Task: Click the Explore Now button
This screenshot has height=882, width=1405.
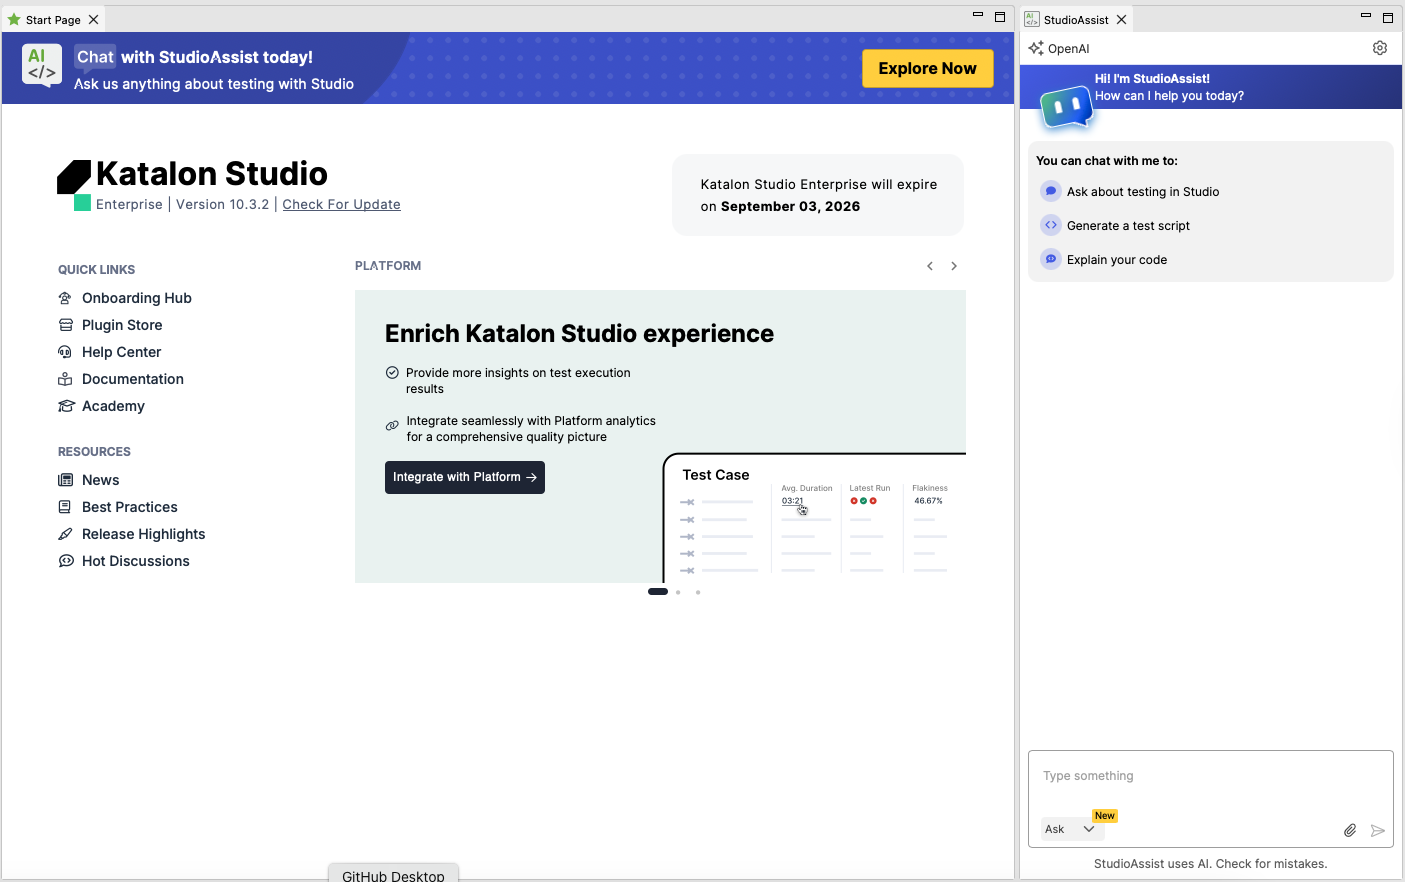Action: pyautogui.click(x=927, y=68)
